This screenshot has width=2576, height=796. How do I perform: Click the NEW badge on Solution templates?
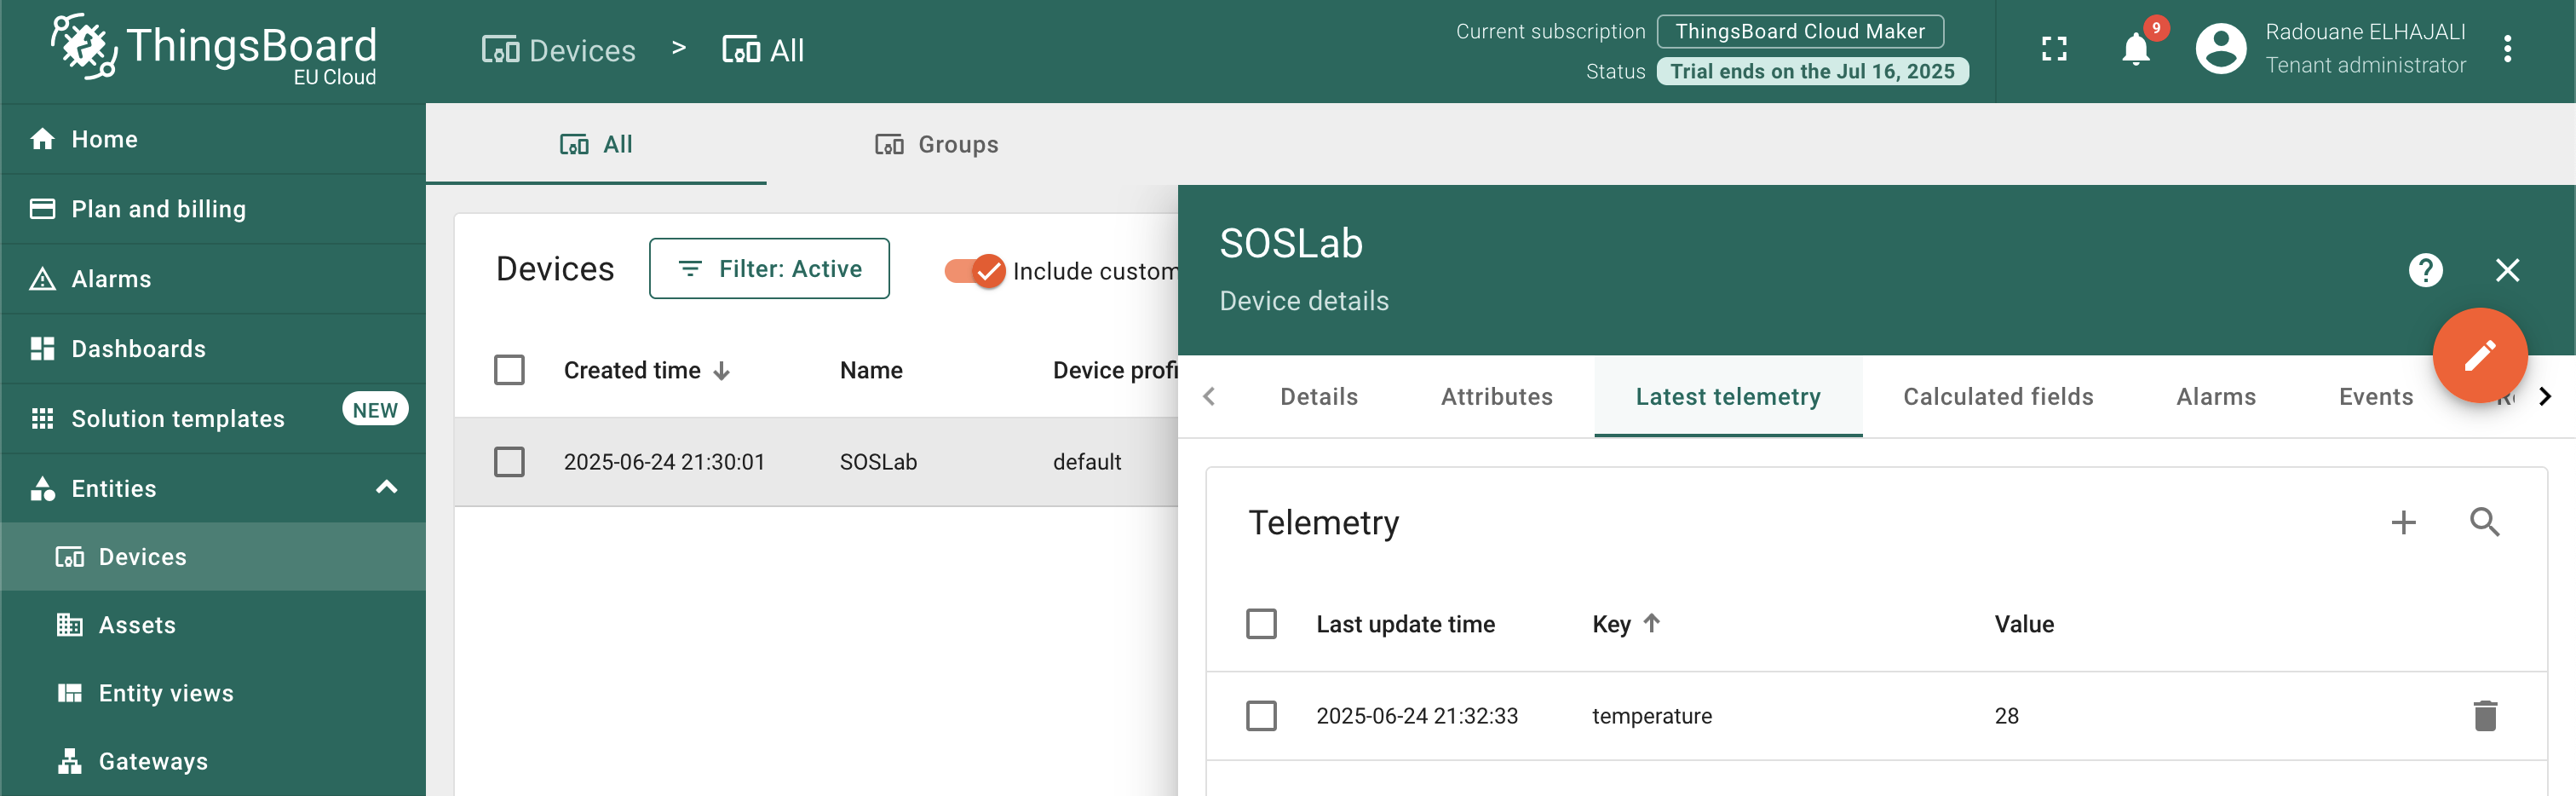point(375,410)
